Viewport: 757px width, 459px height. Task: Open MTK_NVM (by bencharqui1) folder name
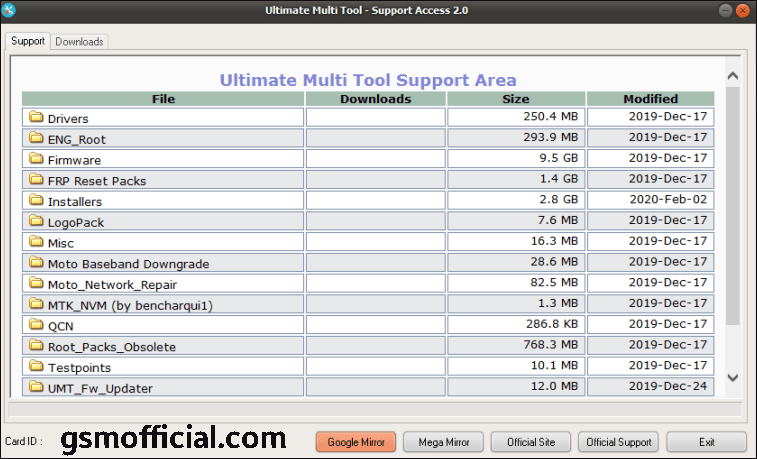(x=130, y=306)
